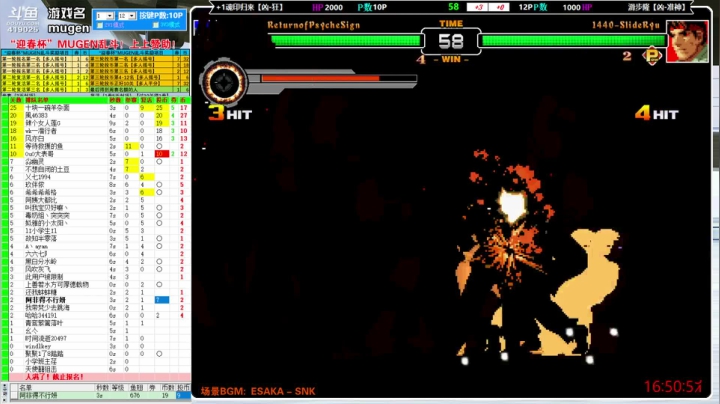The image size is (720, 404).
Task: Click the red 迎春杯 MUGEN乱斗 title banner
Action: point(94,44)
